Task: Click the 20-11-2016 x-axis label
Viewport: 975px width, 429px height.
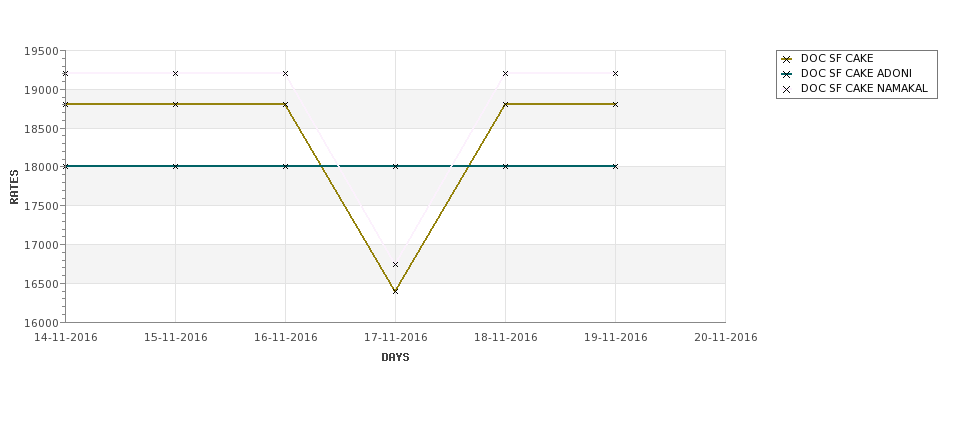Action: [726, 338]
